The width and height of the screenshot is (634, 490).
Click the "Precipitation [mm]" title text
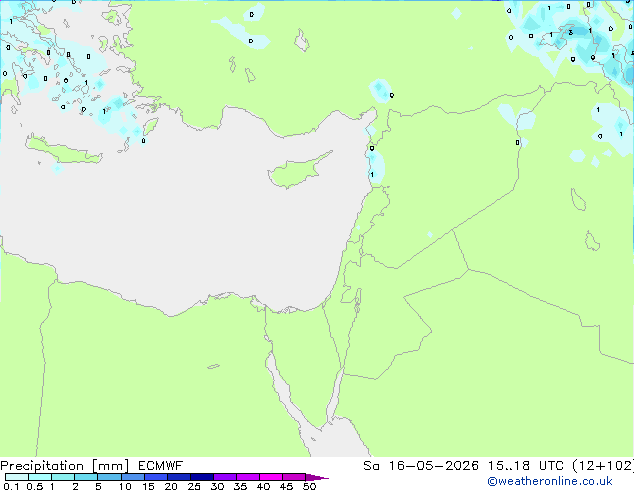(x=65, y=466)
